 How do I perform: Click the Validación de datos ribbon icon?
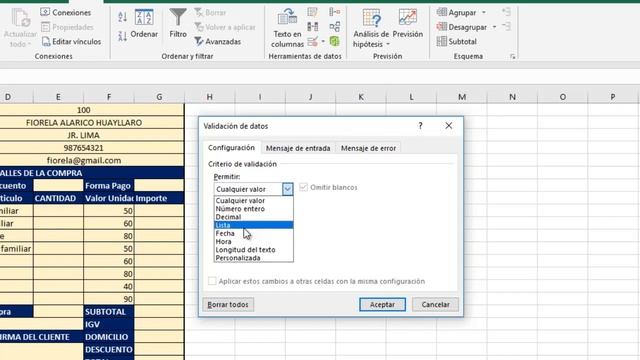click(x=313, y=42)
